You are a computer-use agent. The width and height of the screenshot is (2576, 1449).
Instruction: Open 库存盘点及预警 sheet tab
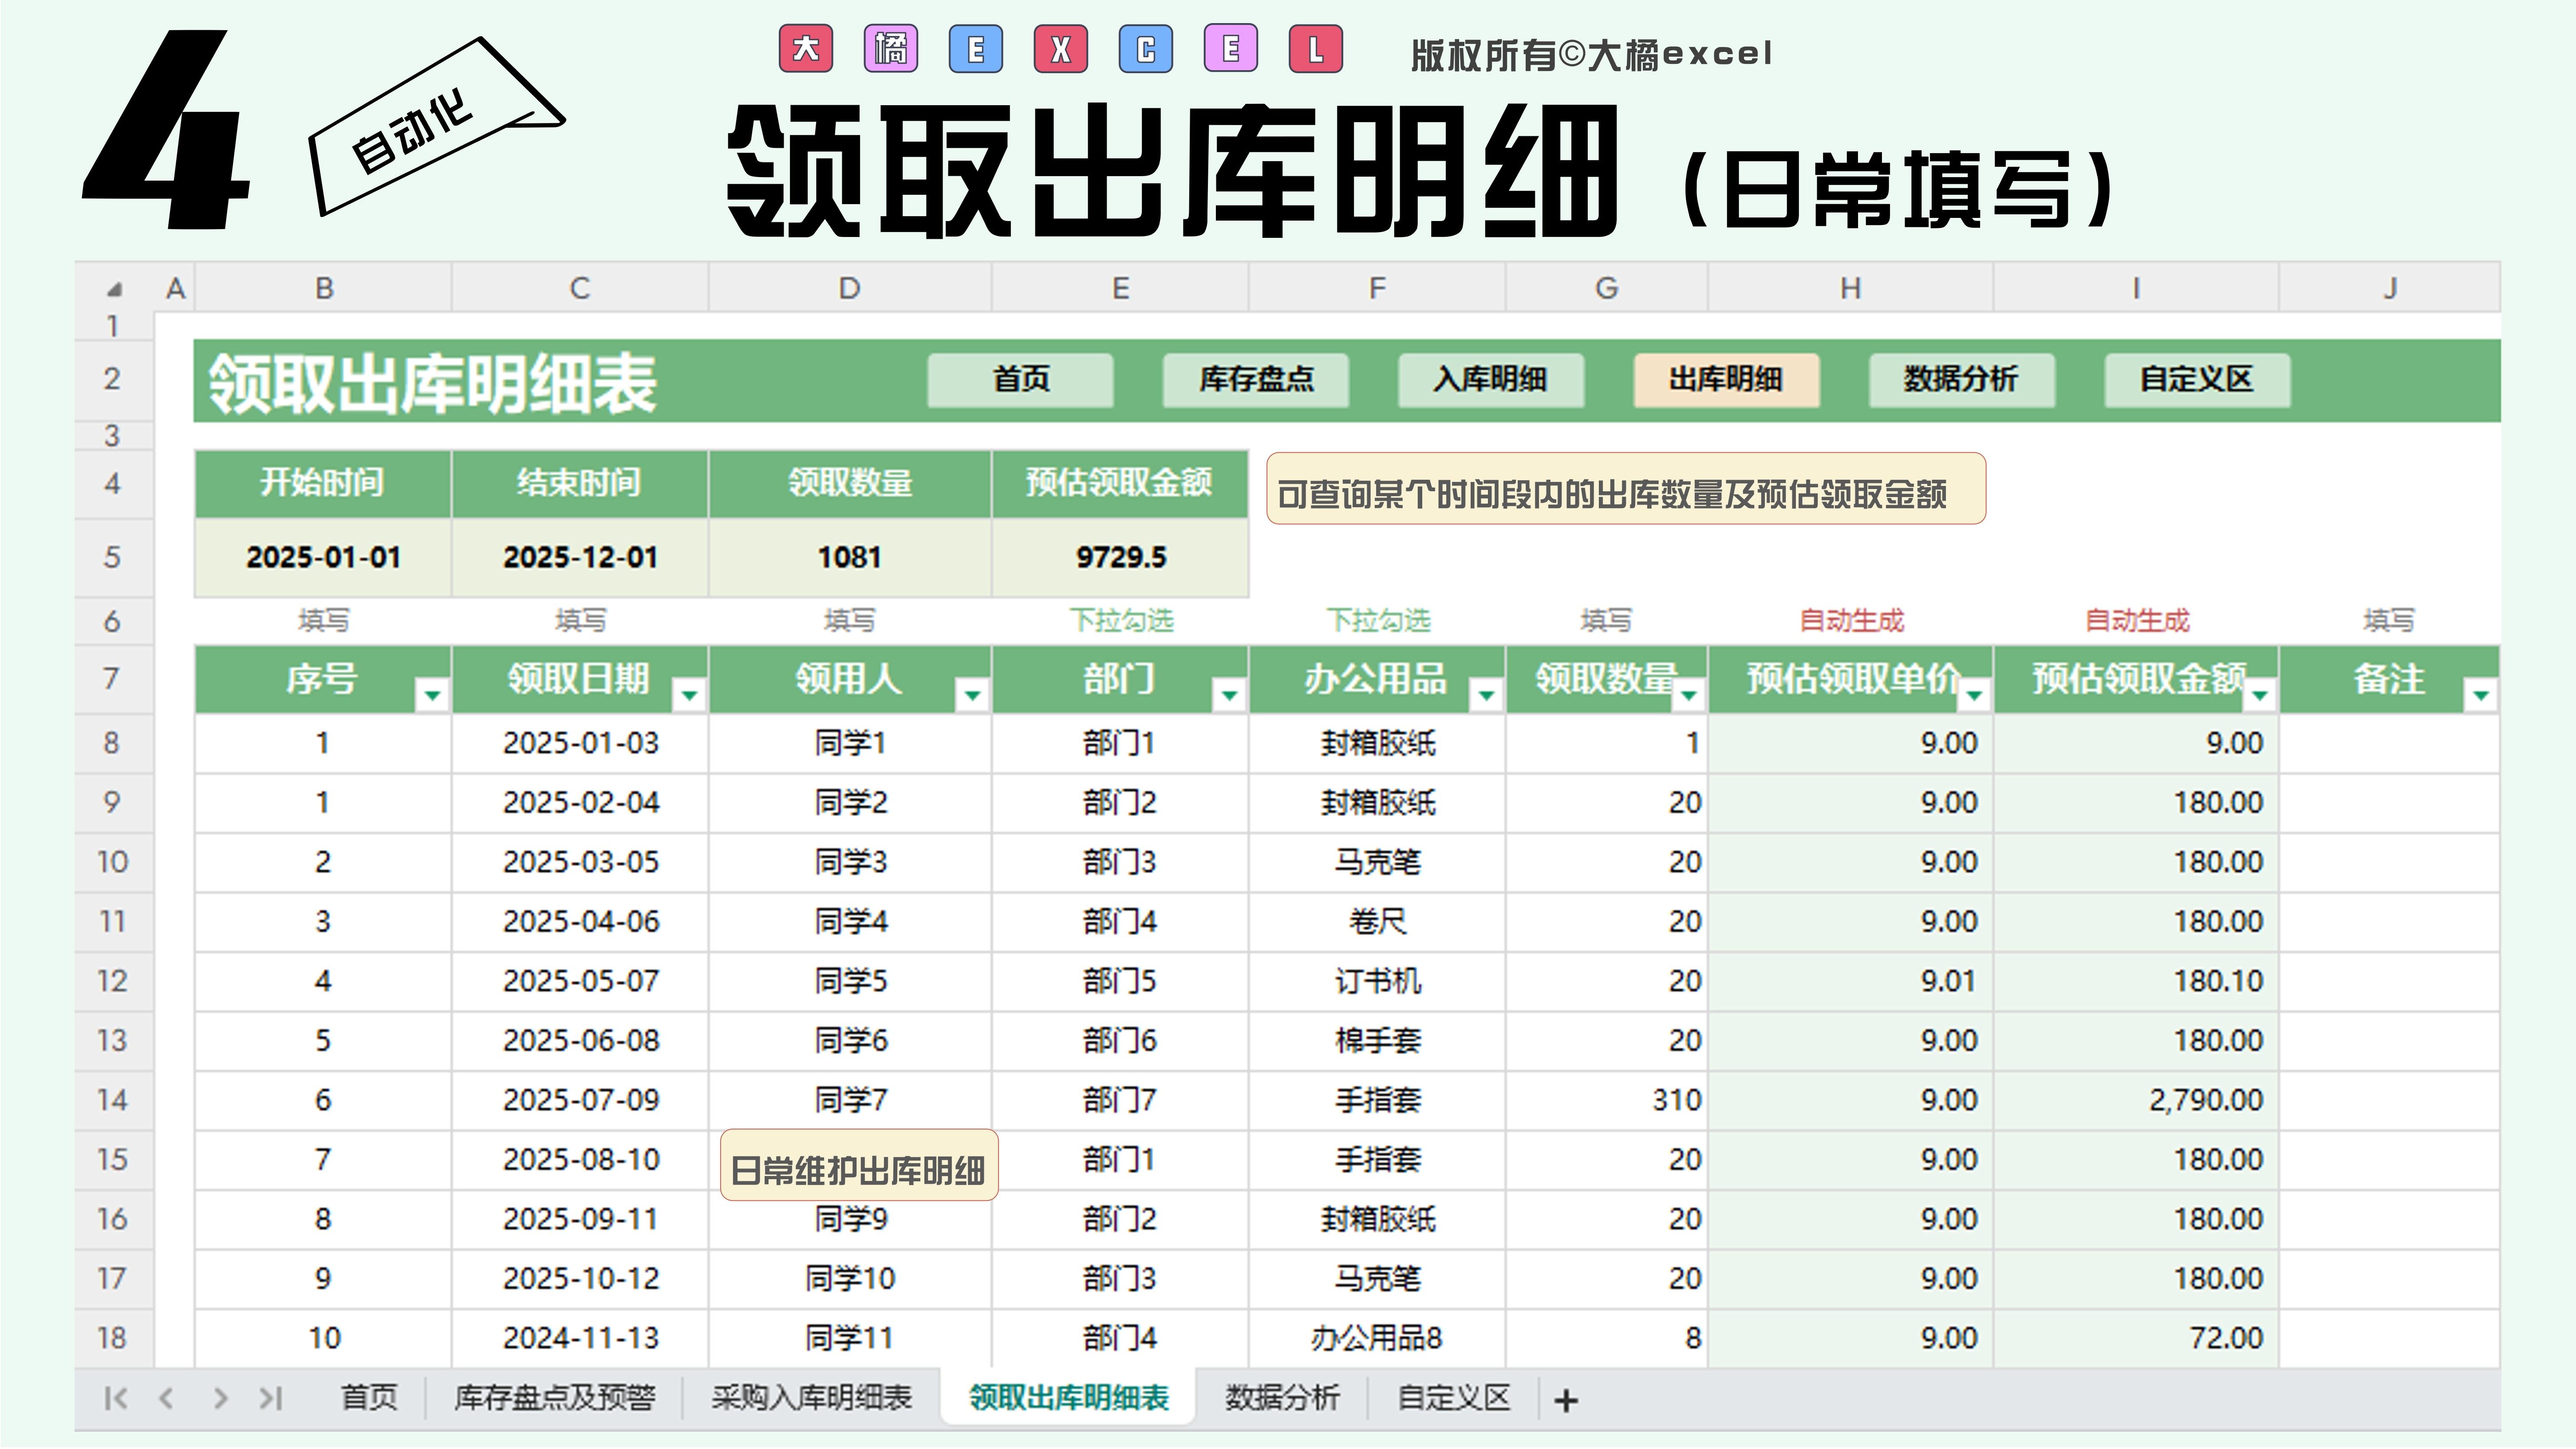555,1398
